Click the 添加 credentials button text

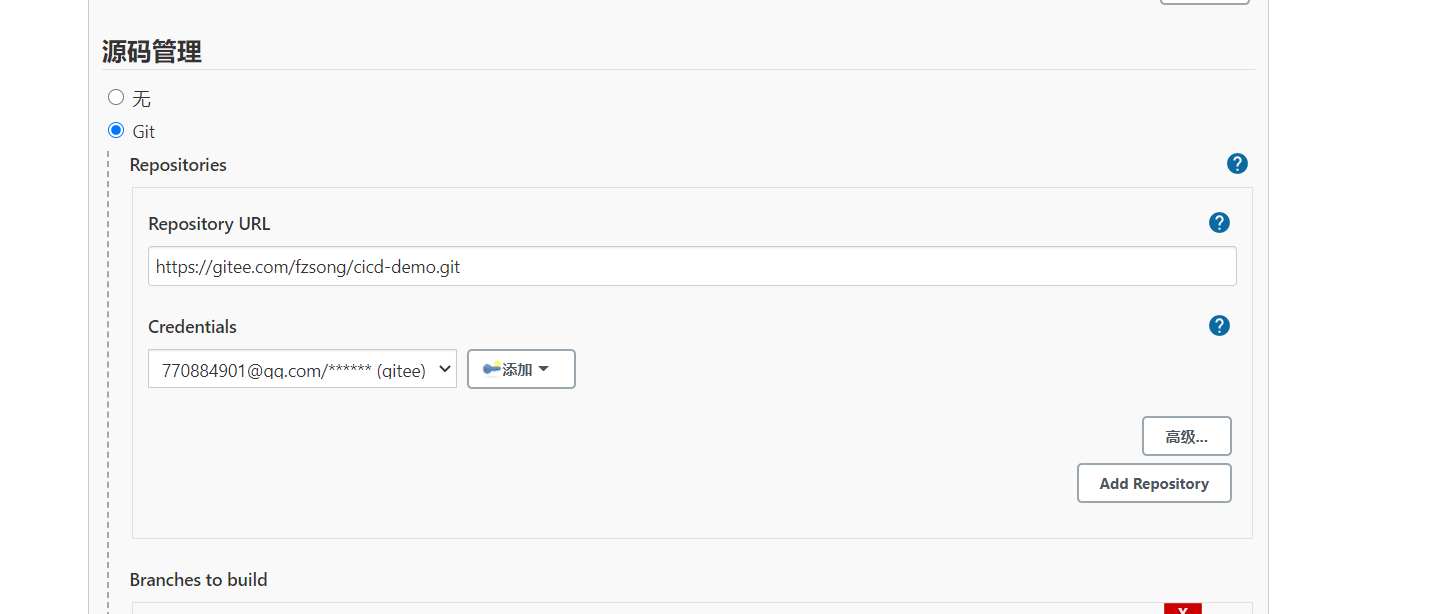[x=517, y=370]
